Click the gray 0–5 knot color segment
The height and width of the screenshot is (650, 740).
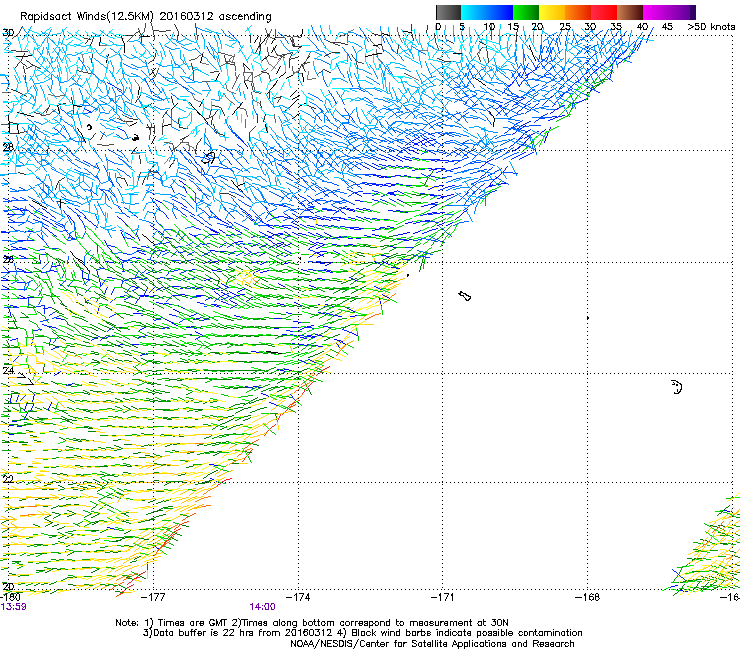click(448, 12)
